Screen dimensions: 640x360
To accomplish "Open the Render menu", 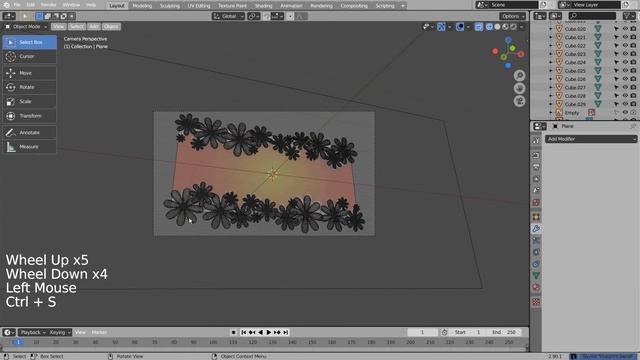I will point(49,5).
